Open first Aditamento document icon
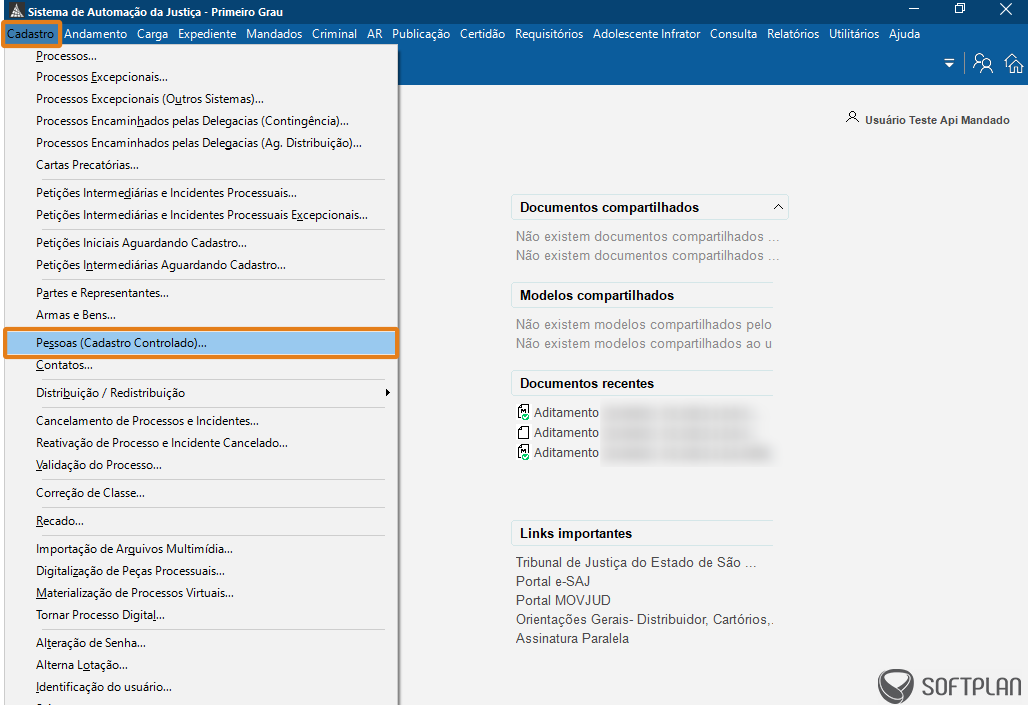1028x705 pixels. 523,412
